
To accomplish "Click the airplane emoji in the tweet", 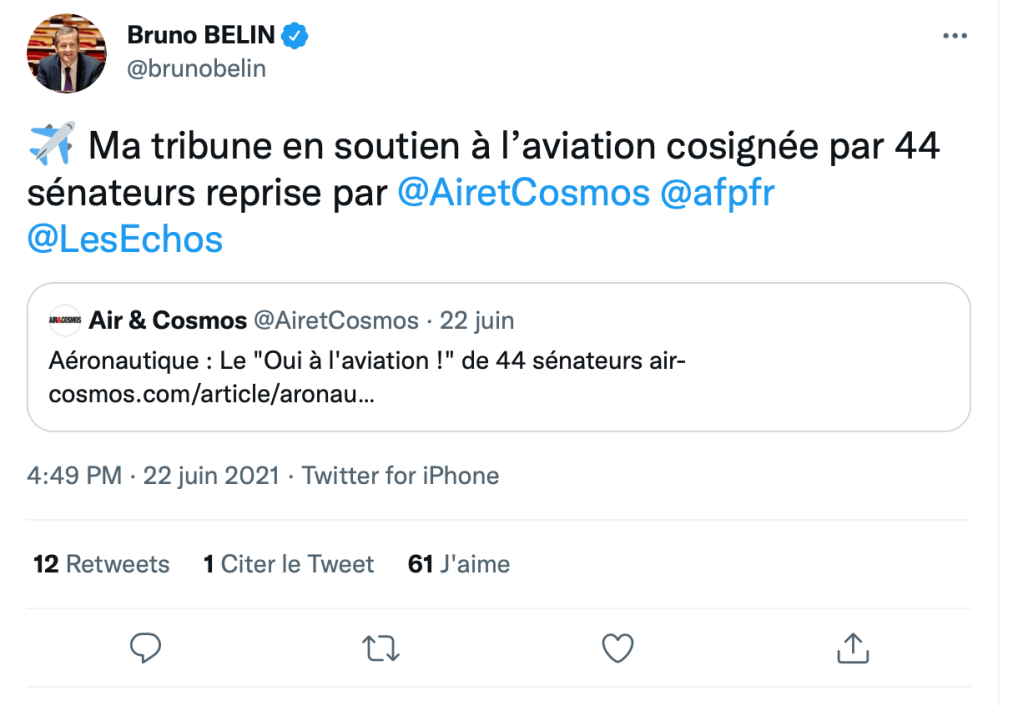I will [x=52, y=147].
